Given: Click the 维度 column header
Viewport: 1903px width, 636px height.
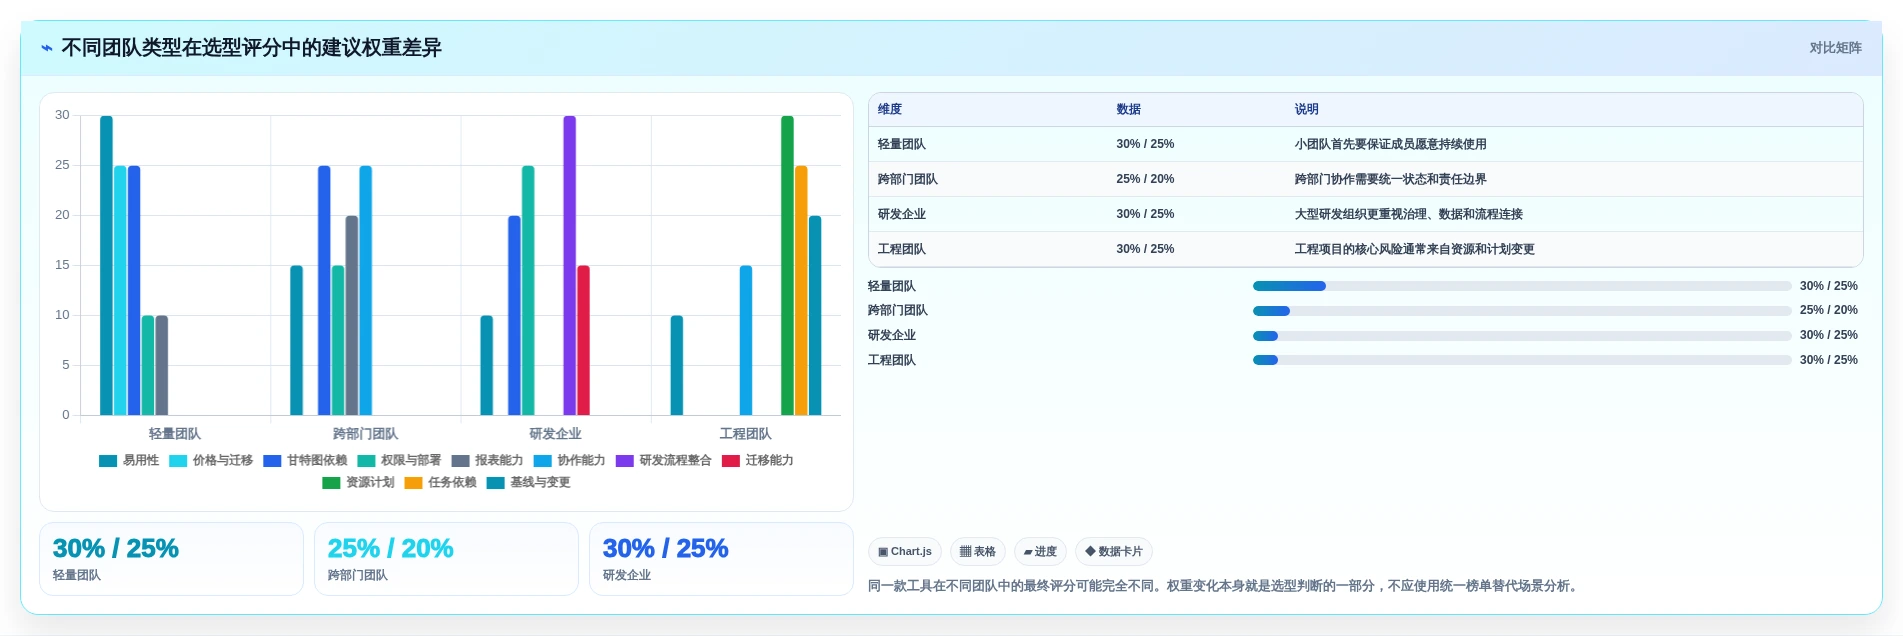Looking at the screenshot, I should 890,110.
